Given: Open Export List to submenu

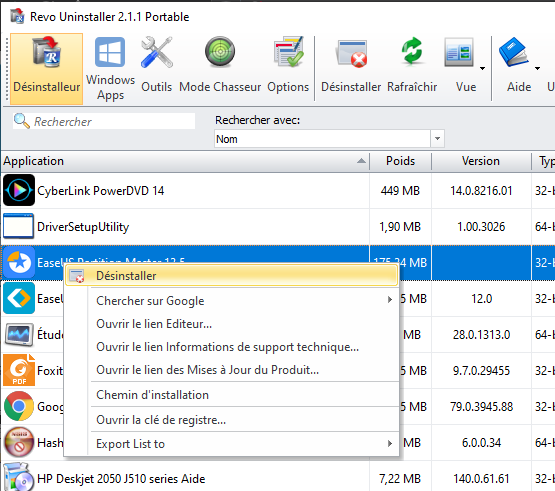Looking at the screenshot, I should (232, 444).
